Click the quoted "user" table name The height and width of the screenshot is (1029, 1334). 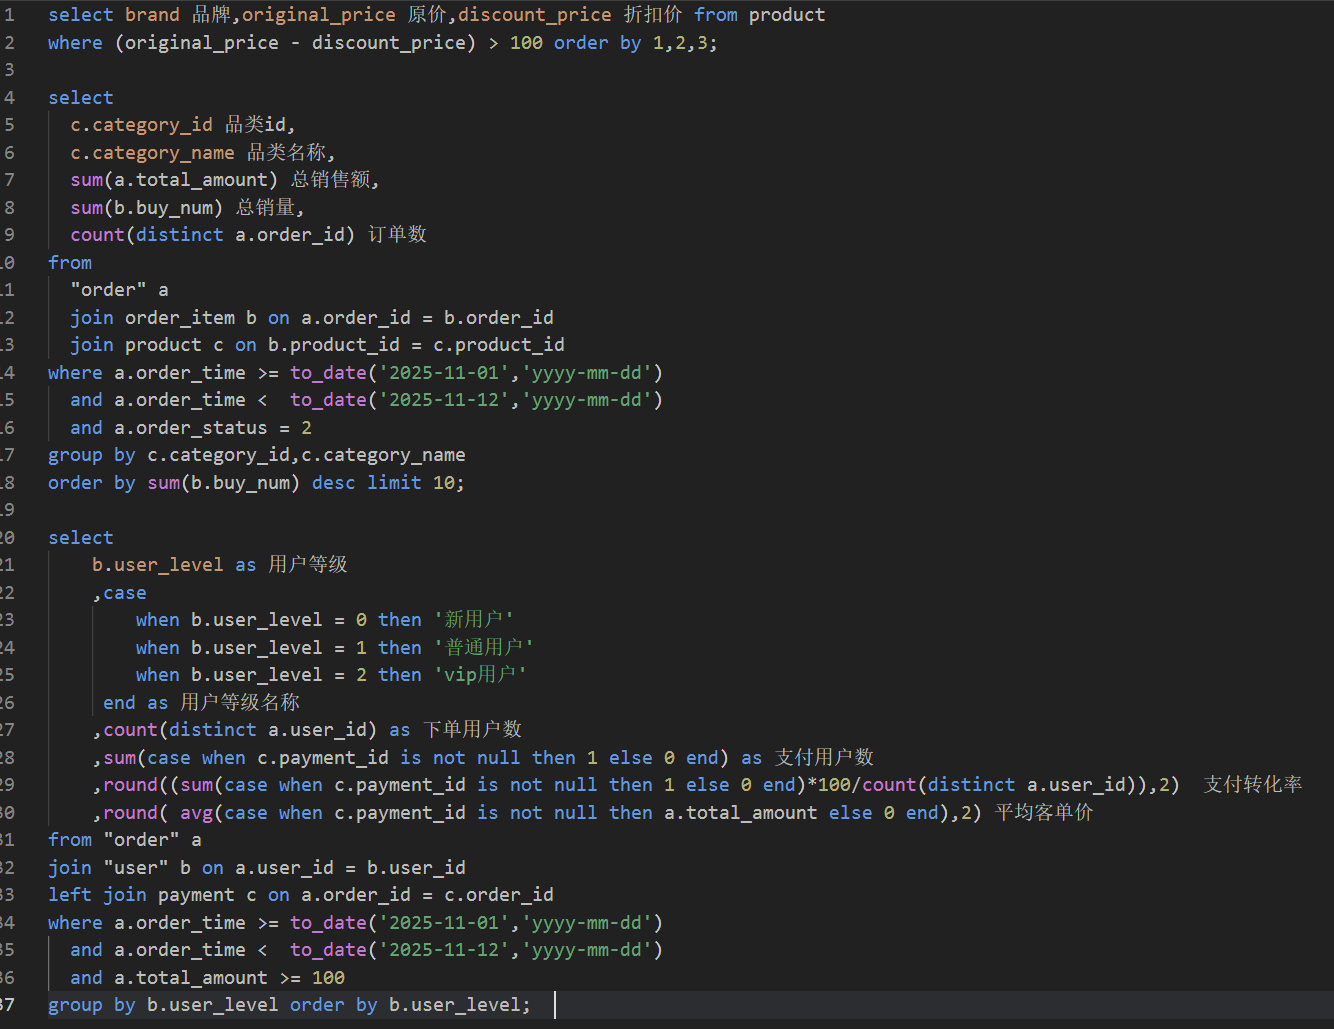coord(136,868)
